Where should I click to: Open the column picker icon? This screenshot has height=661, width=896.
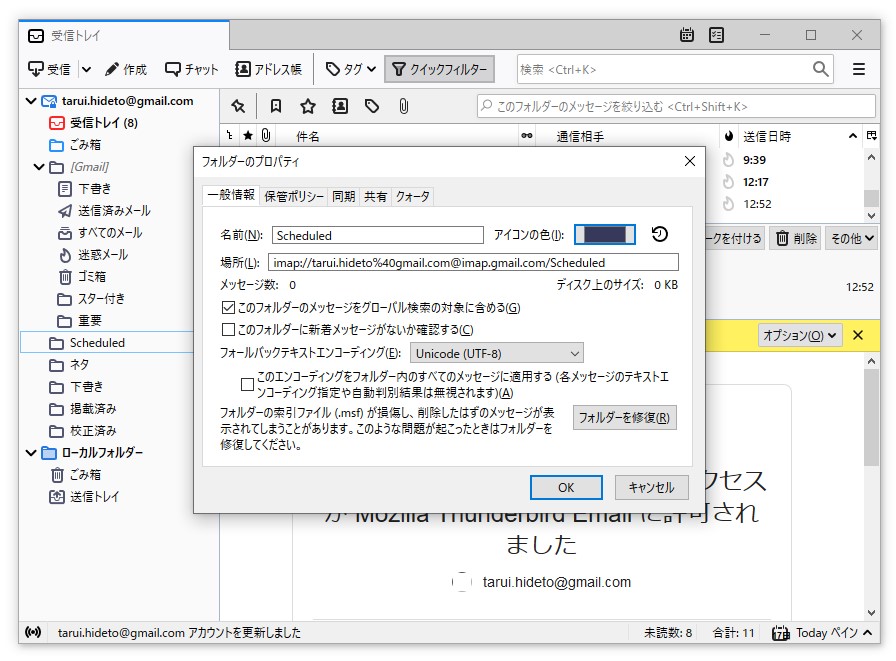coord(871,135)
